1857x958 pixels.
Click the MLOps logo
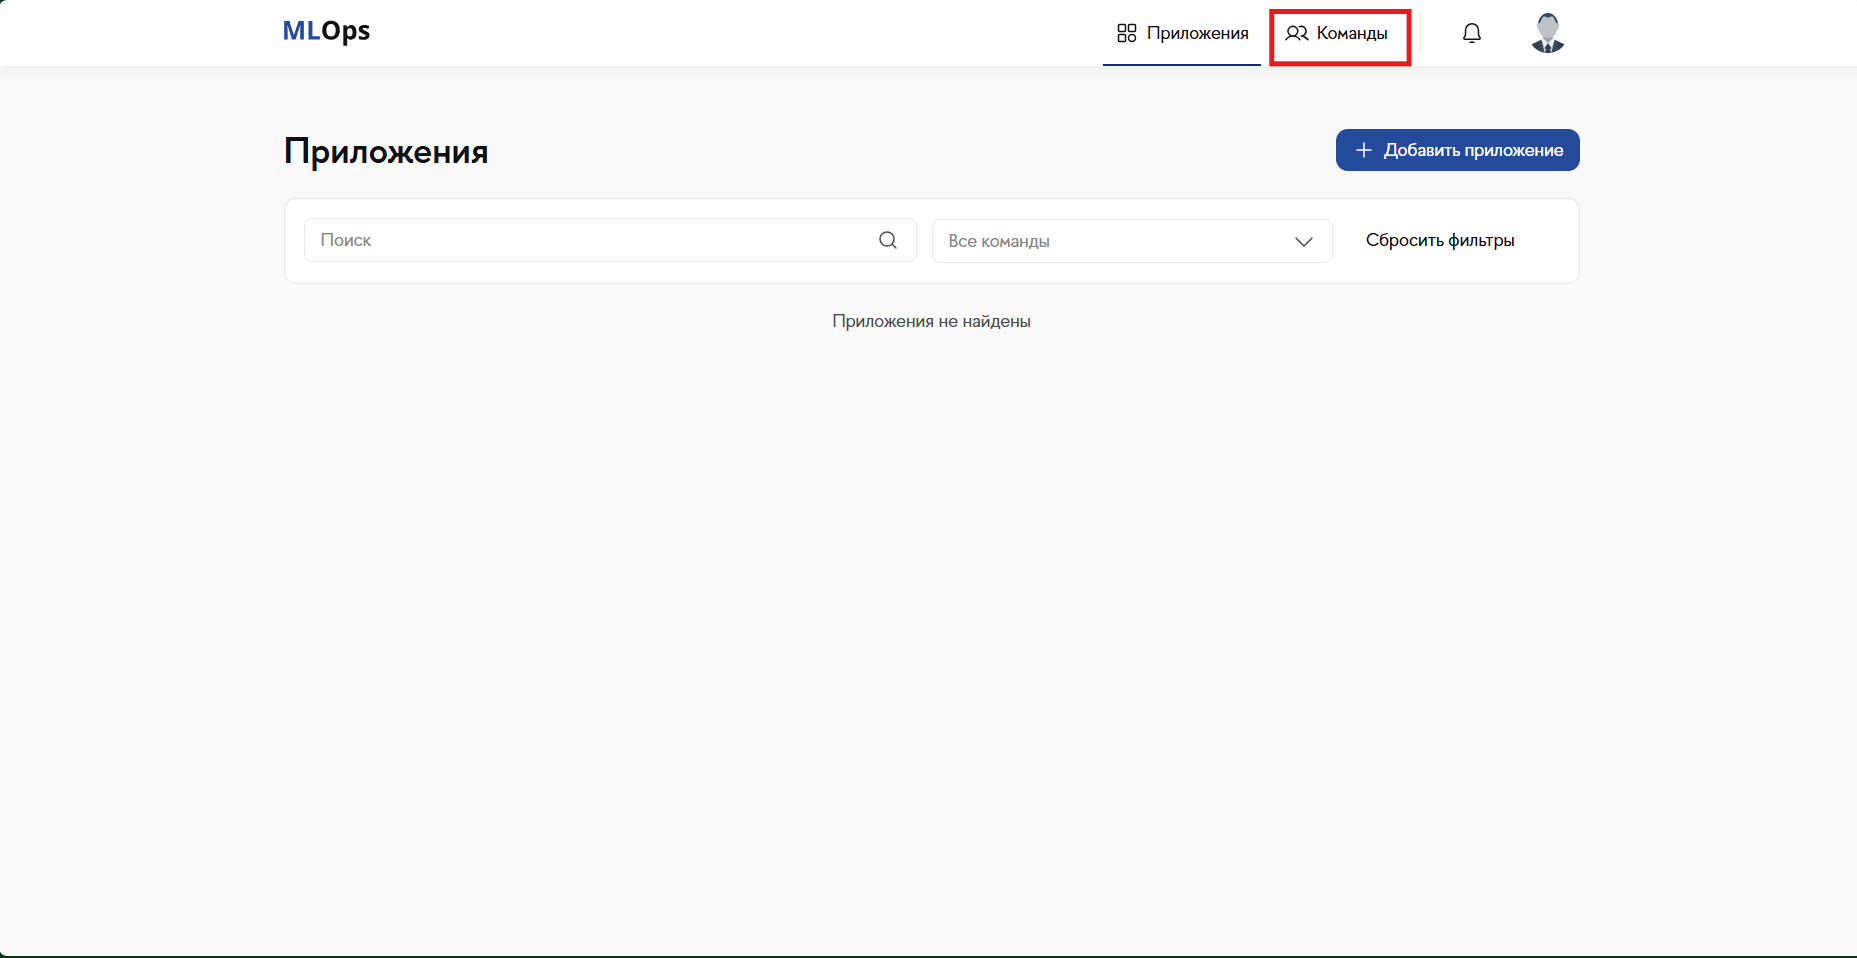click(x=326, y=31)
